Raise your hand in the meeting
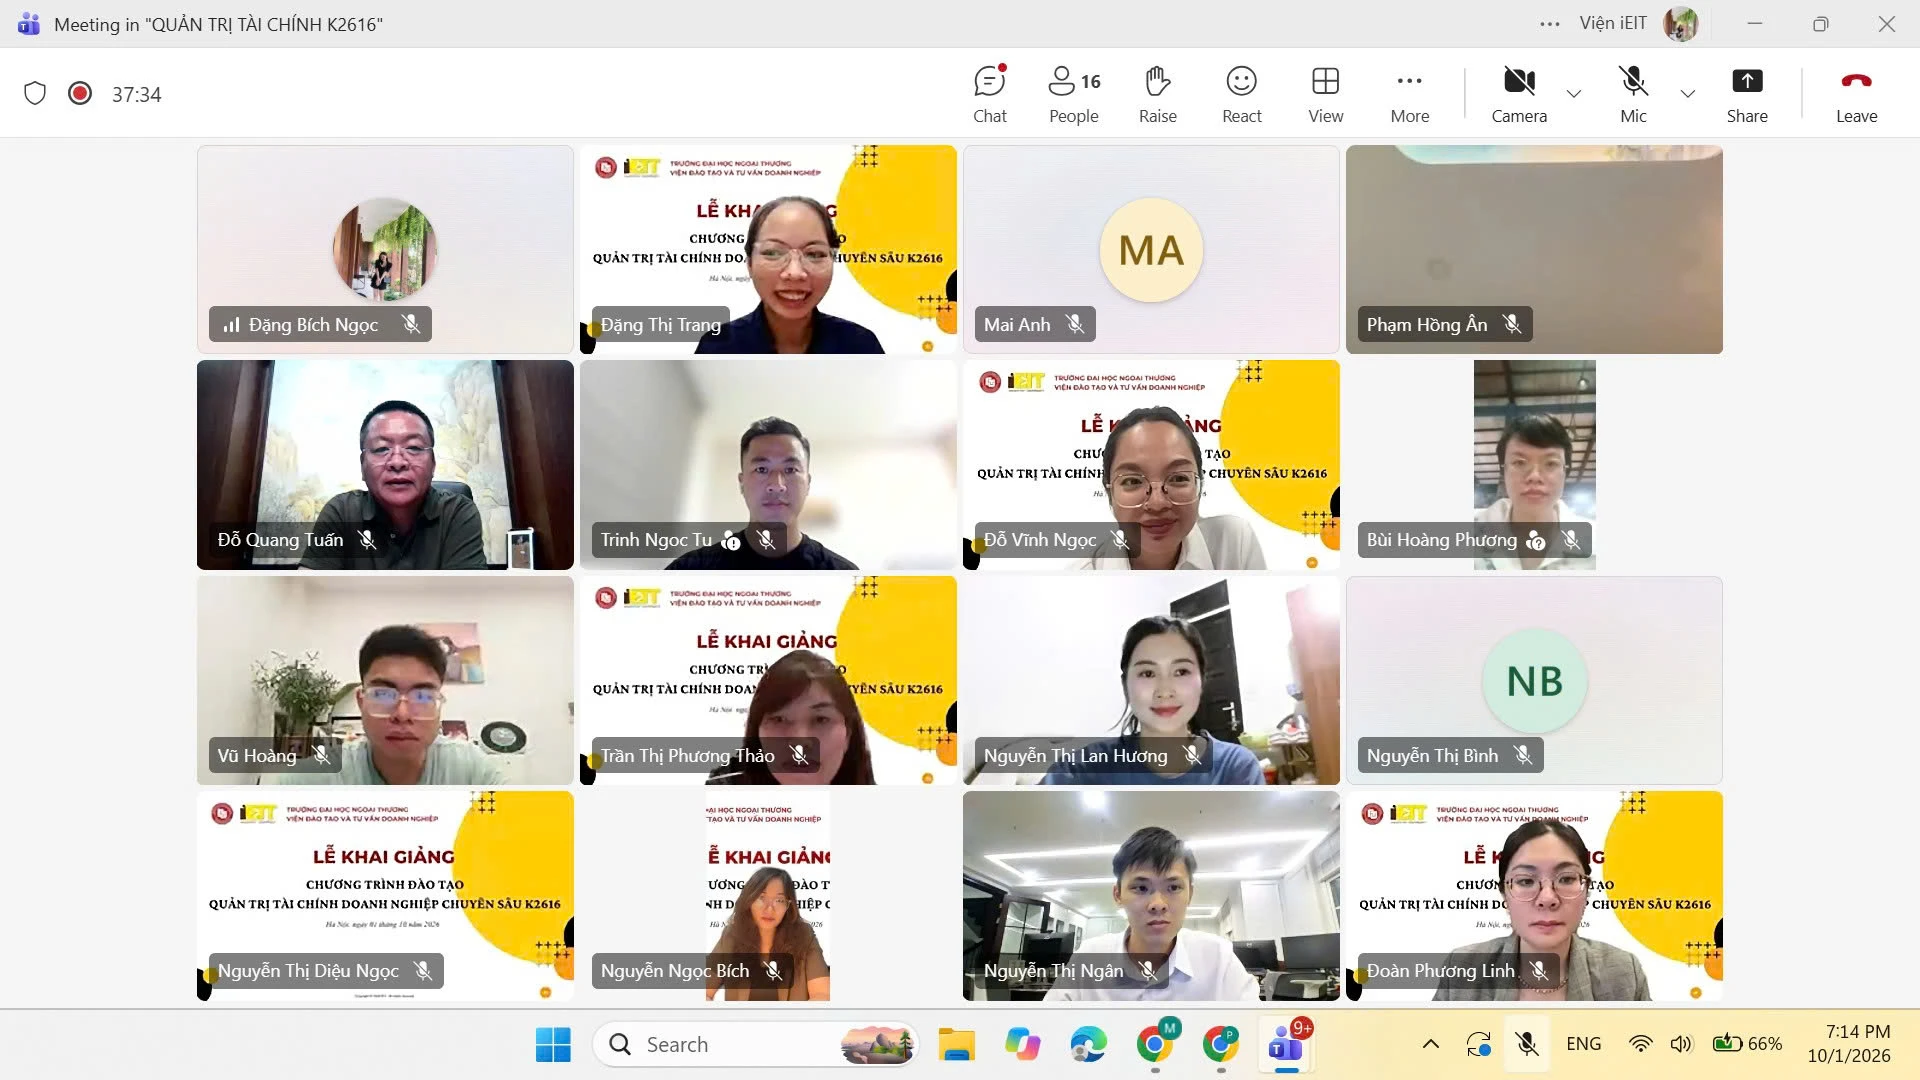This screenshot has width=1920, height=1080. 1158,94
